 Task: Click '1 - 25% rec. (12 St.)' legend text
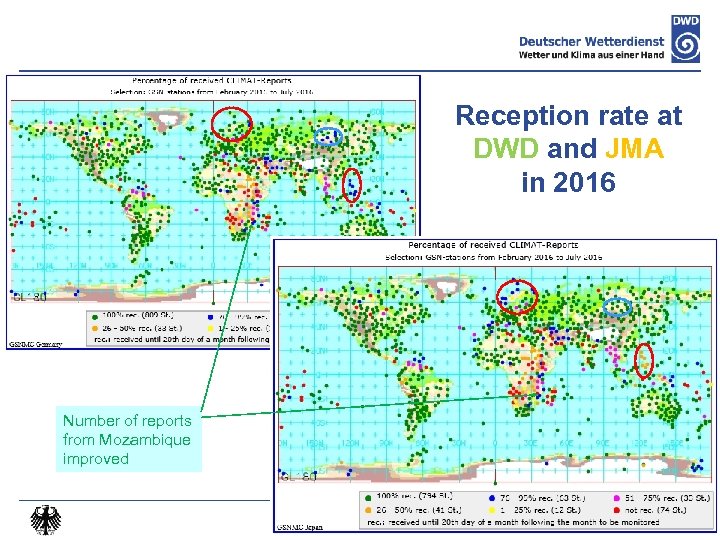tap(541, 510)
